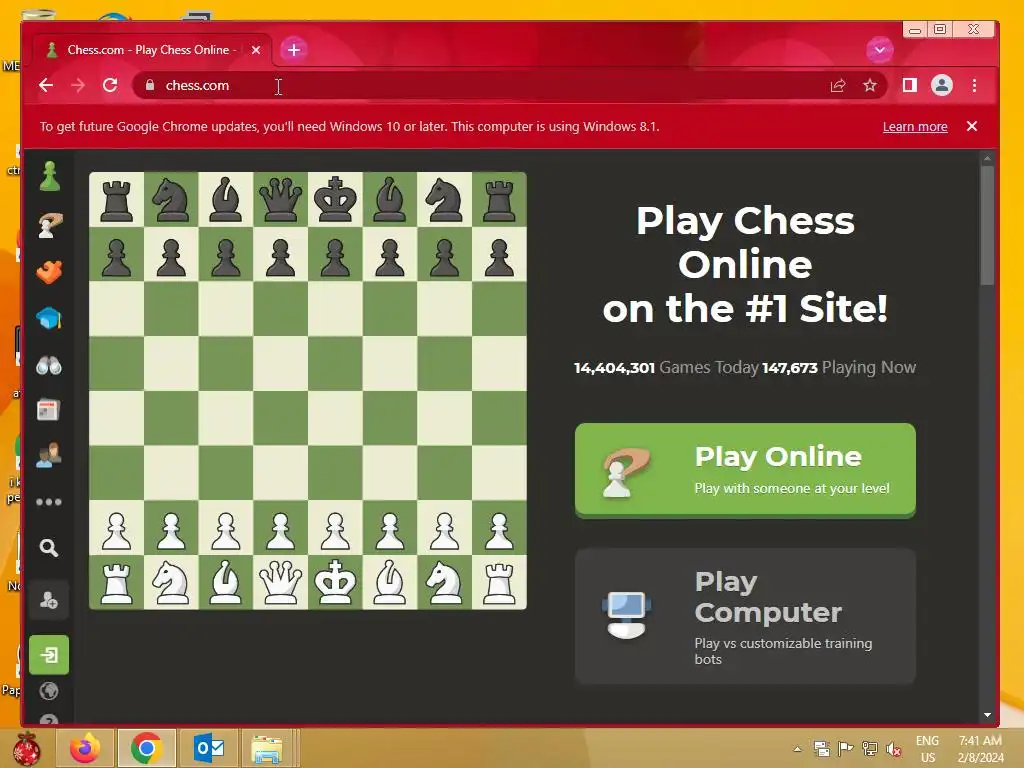Click the Start ornament button on taskbar
The width and height of the screenshot is (1024, 768).
pos(26,748)
